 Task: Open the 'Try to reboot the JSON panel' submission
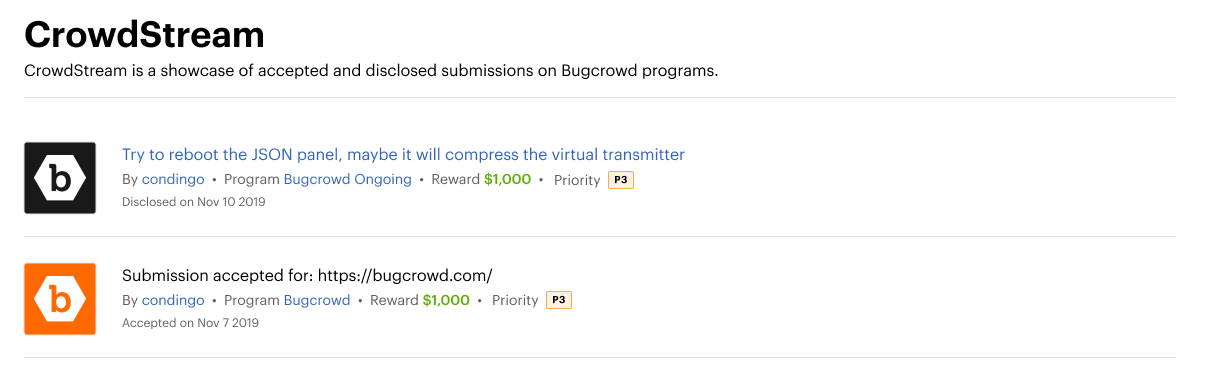(x=403, y=154)
